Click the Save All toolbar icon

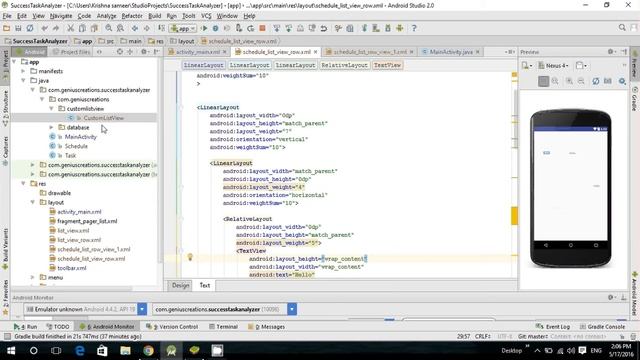pos(18,28)
